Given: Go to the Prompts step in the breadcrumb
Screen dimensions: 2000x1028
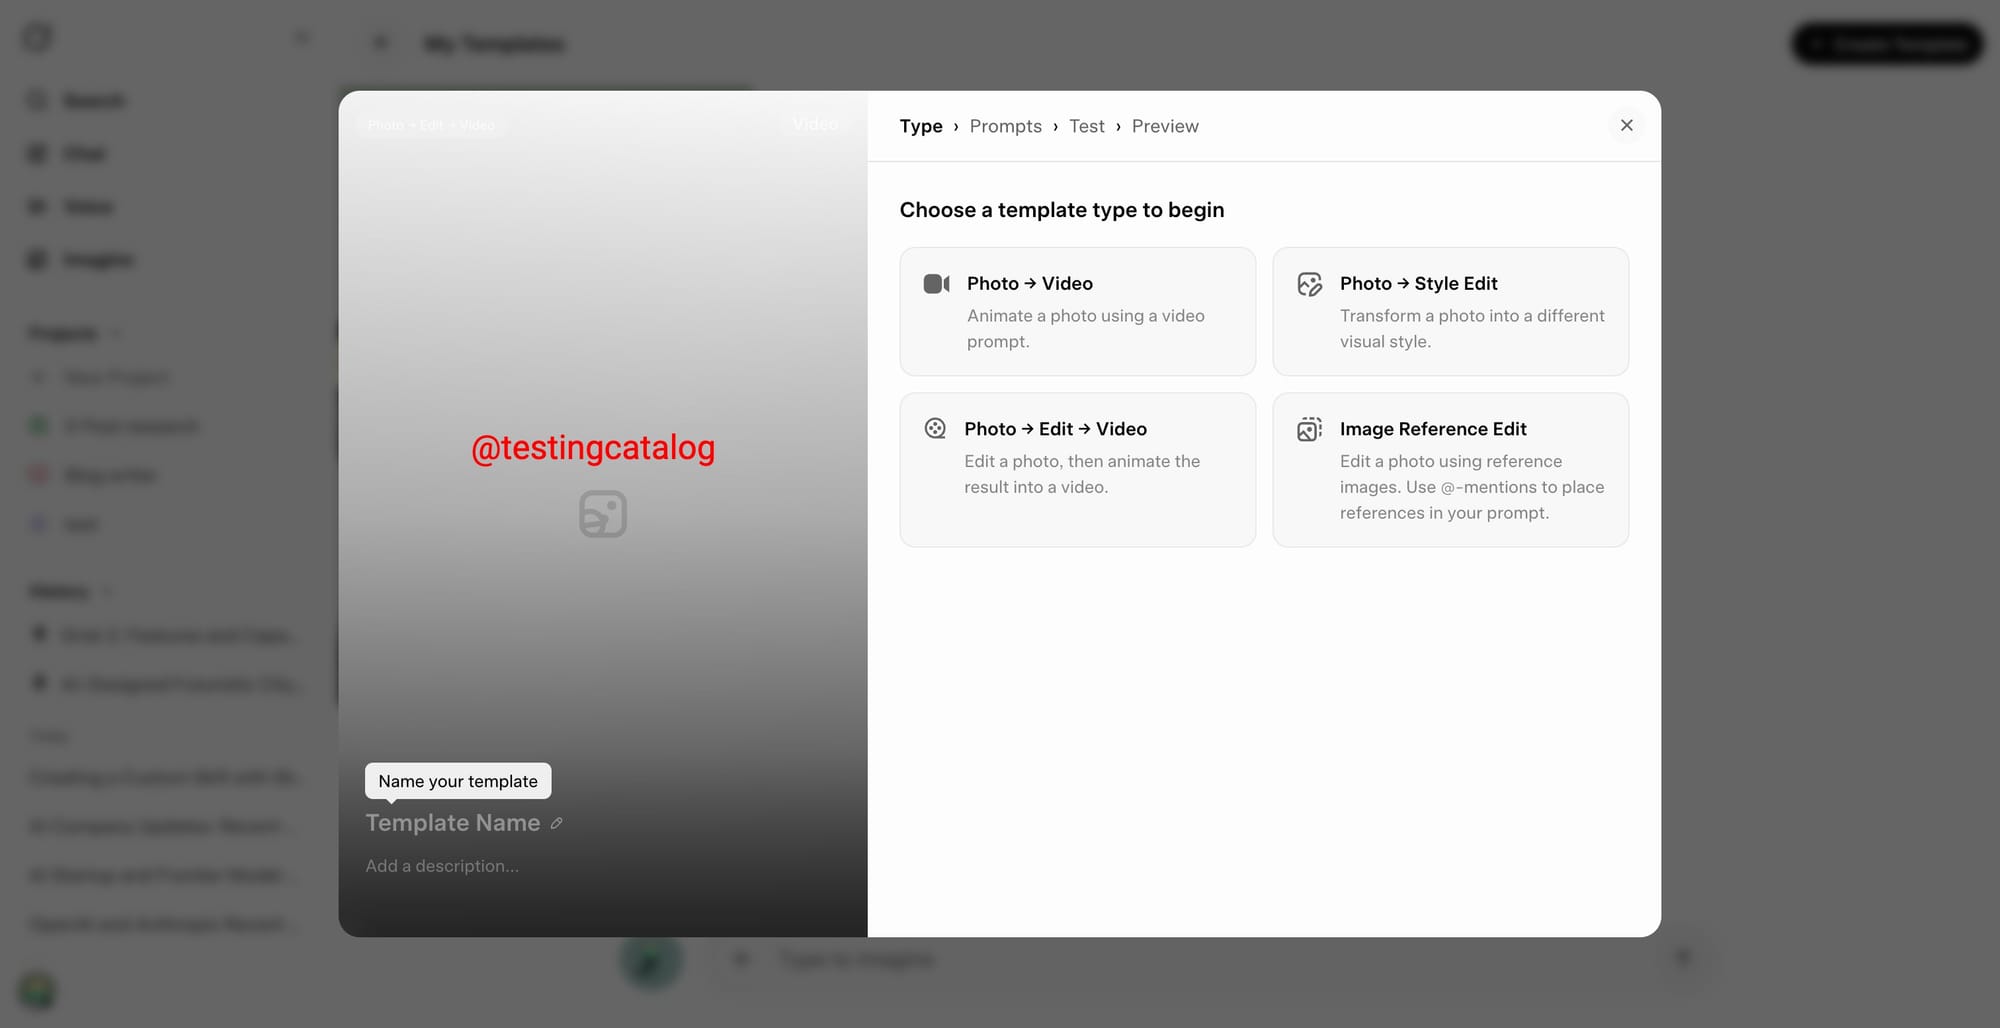Looking at the screenshot, I should [x=1006, y=126].
